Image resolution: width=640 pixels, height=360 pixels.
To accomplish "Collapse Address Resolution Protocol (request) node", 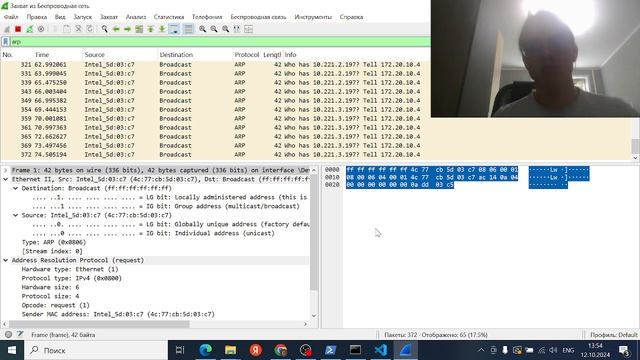I will 6,260.
